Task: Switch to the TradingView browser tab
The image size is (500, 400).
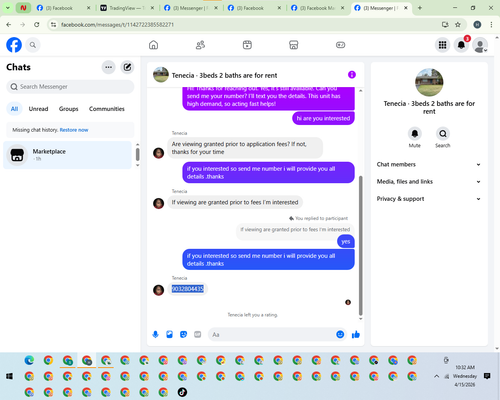Action: 127,8
